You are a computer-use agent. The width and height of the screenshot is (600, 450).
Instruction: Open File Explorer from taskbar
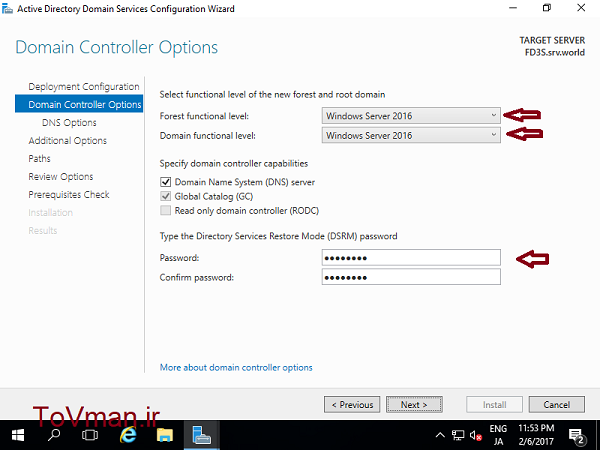[x=165, y=435]
